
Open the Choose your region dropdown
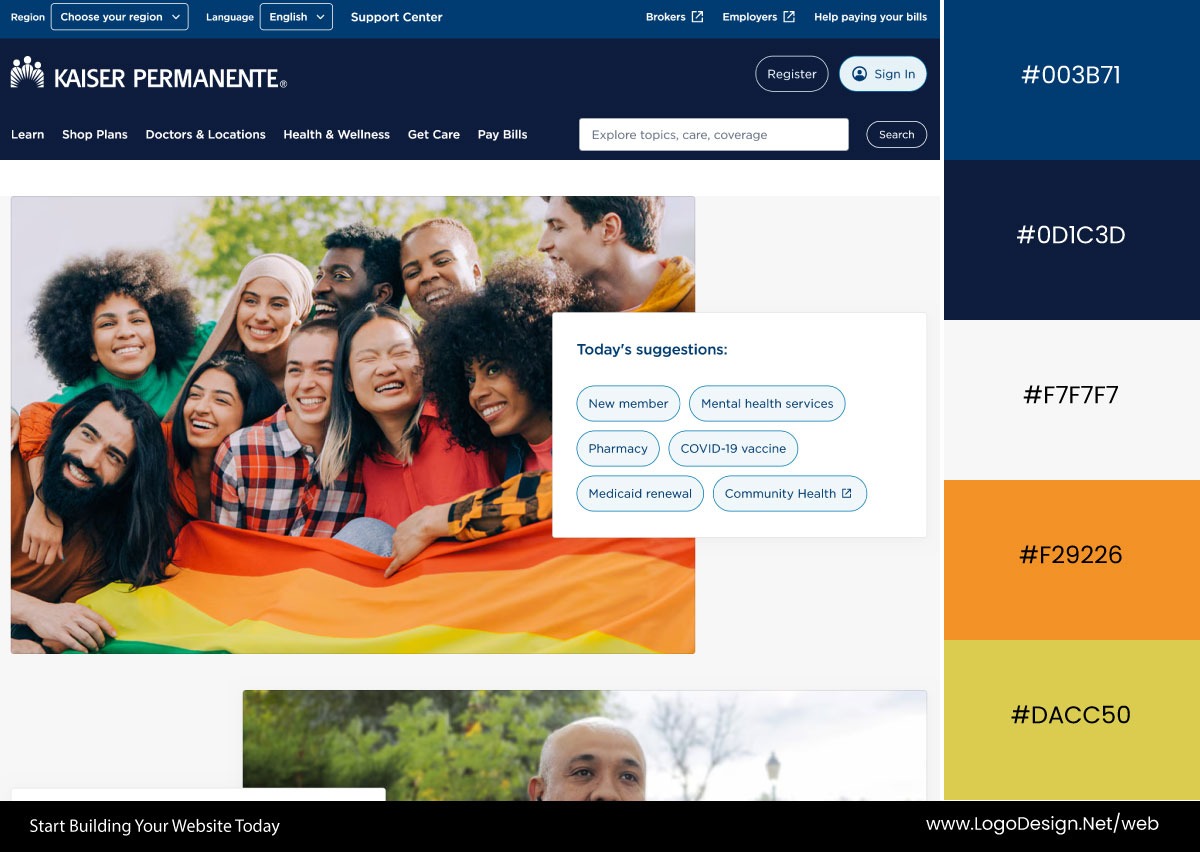[119, 17]
